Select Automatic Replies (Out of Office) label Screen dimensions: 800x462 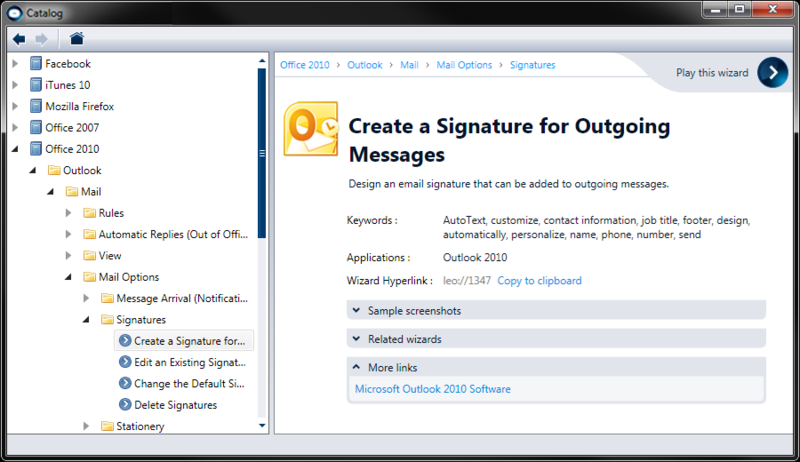pos(173,234)
